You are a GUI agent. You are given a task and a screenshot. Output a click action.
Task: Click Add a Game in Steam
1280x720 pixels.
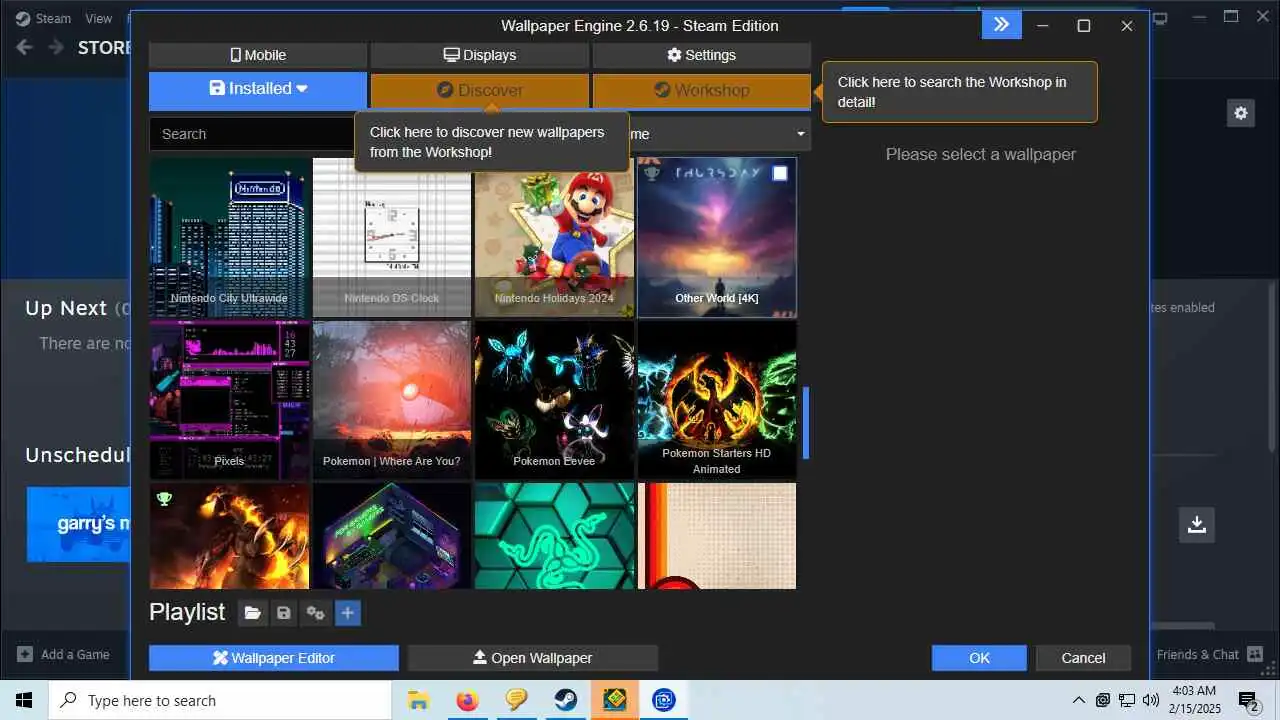[x=64, y=654]
